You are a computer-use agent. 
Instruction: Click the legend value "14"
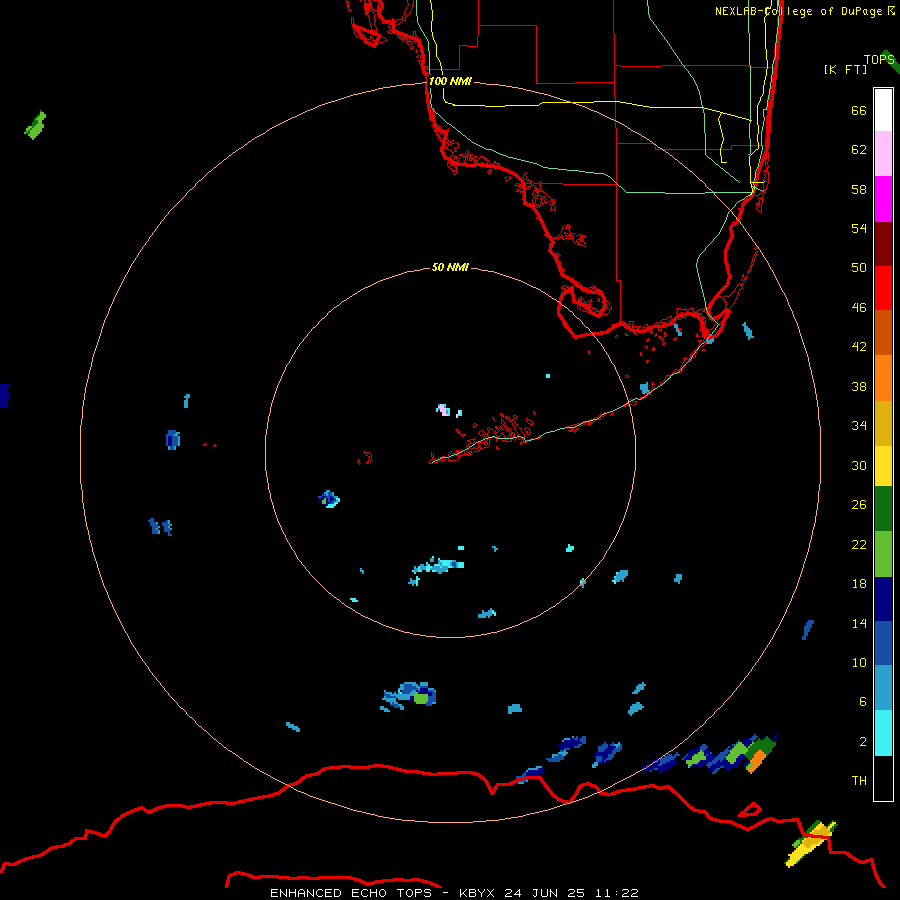click(x=859, y=623)
